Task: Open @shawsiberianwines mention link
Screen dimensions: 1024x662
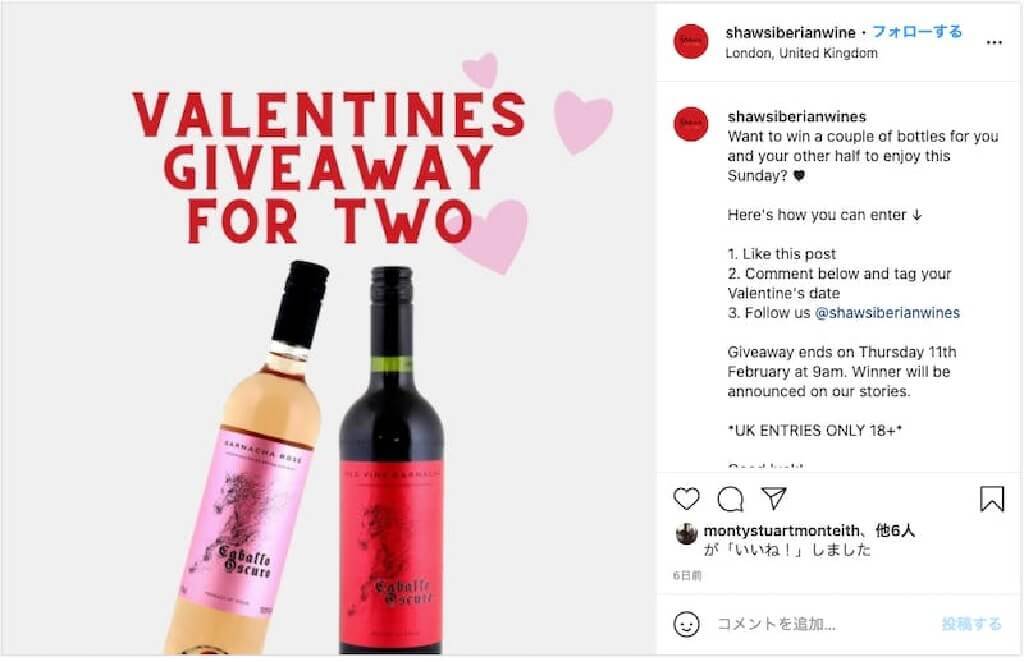Action: point(887,313)
